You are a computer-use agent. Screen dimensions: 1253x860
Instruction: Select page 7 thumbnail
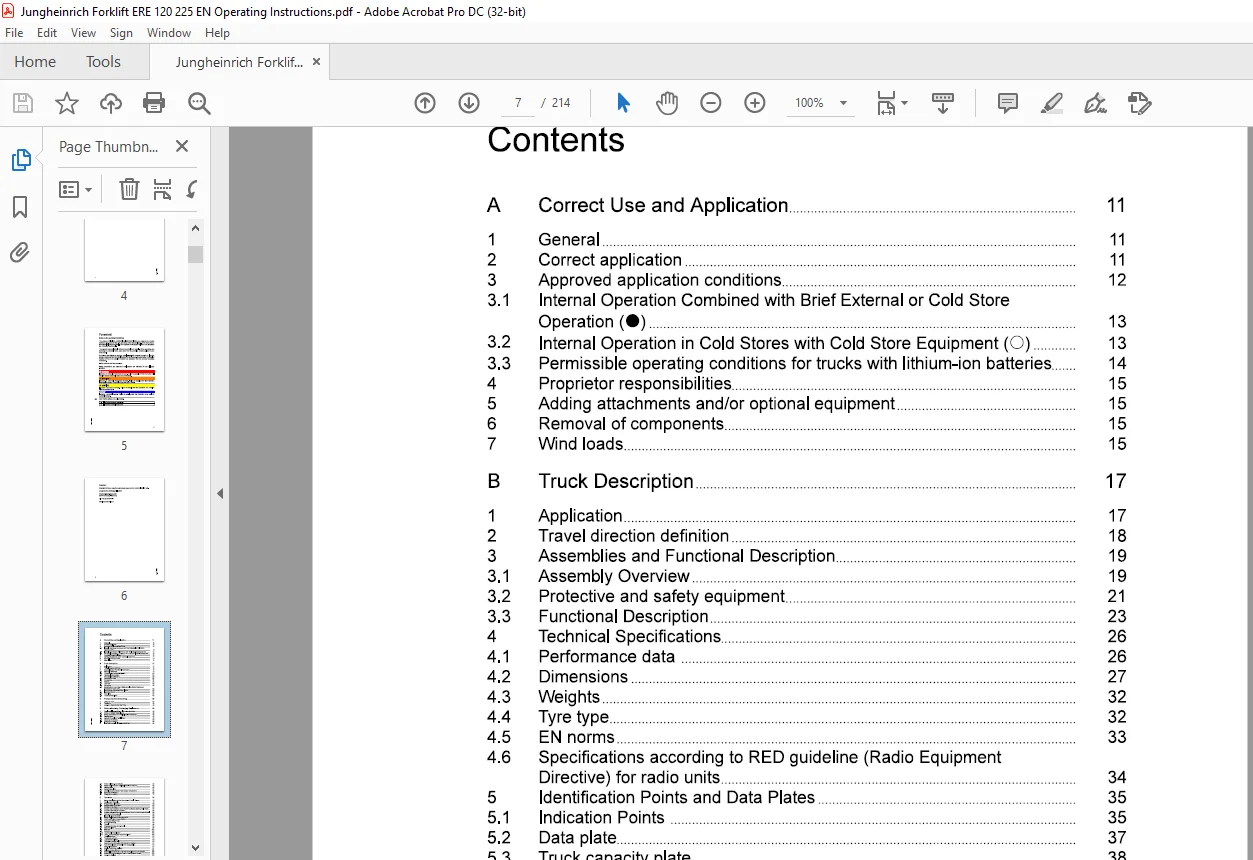(x=124, y=679)
